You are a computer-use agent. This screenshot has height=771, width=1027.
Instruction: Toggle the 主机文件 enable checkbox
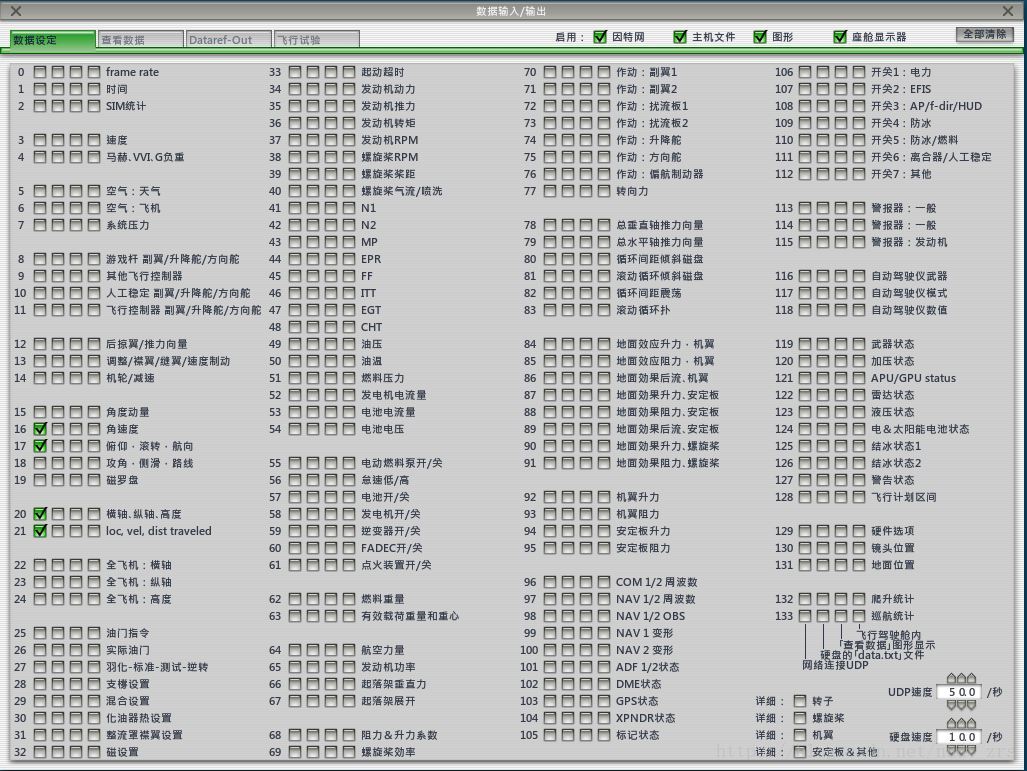(680, 37)
